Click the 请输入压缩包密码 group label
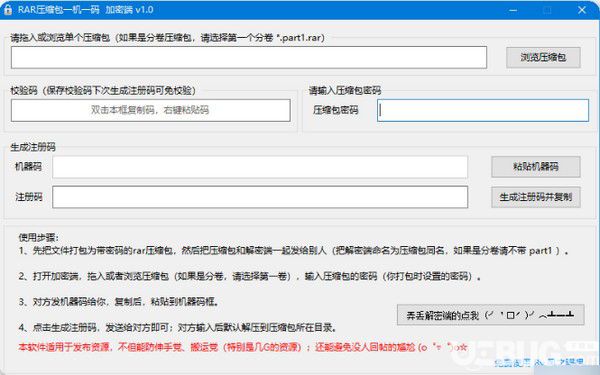This screenshot has height=375, width=600. pyautogui.click(x=345, y=90)
